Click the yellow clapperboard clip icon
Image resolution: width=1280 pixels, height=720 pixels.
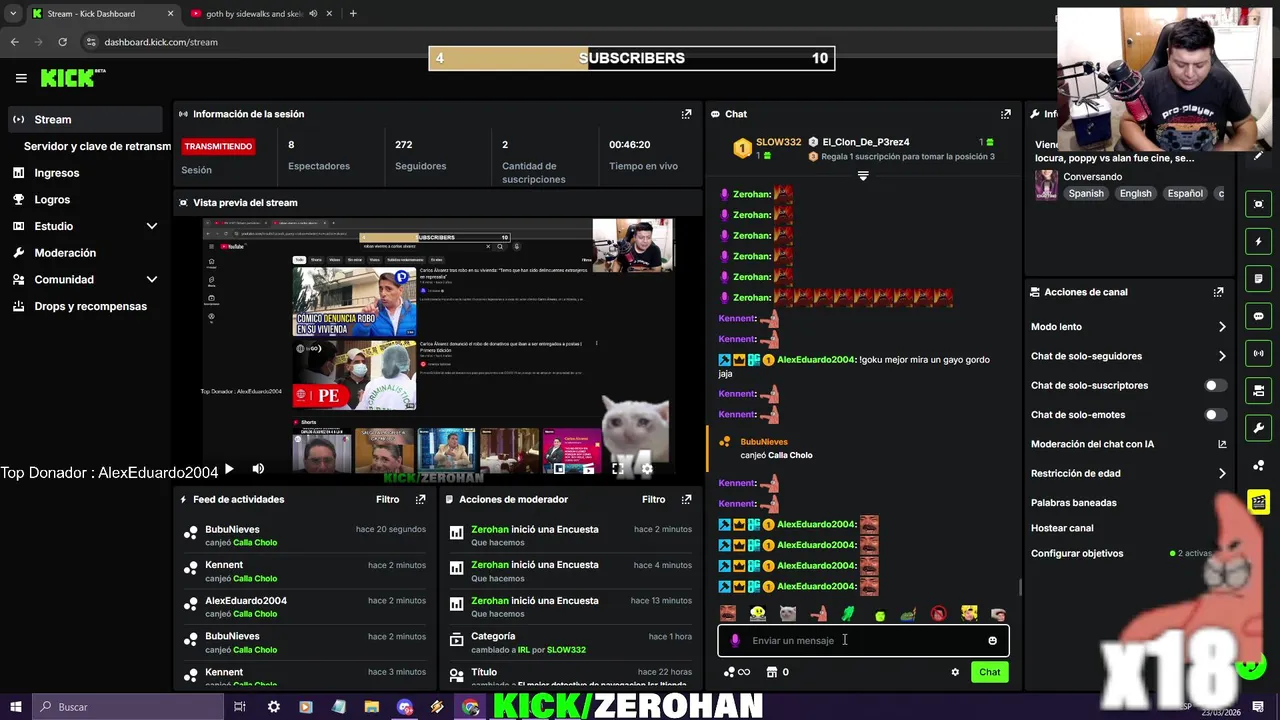point(1258,502)
